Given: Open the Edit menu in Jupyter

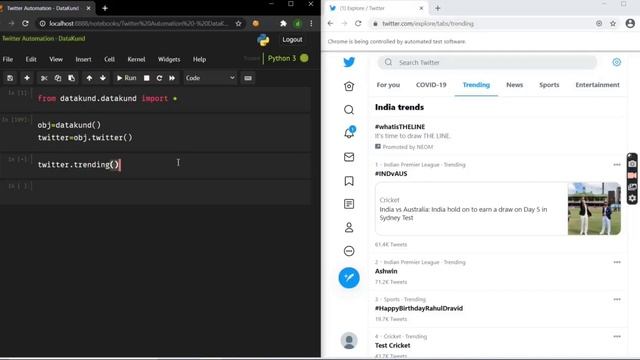Looking at the screenshot, I should [x=31, y=59].
